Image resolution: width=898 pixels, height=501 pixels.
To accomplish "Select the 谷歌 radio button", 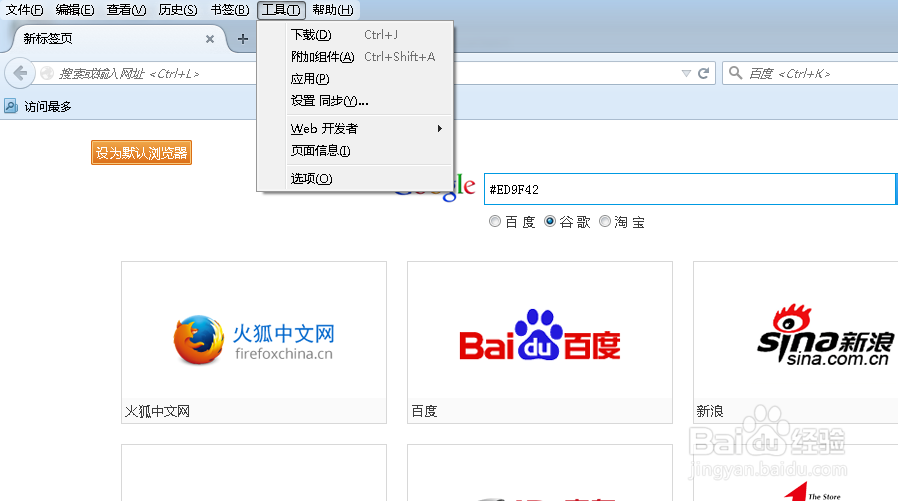I will point(550,221).
